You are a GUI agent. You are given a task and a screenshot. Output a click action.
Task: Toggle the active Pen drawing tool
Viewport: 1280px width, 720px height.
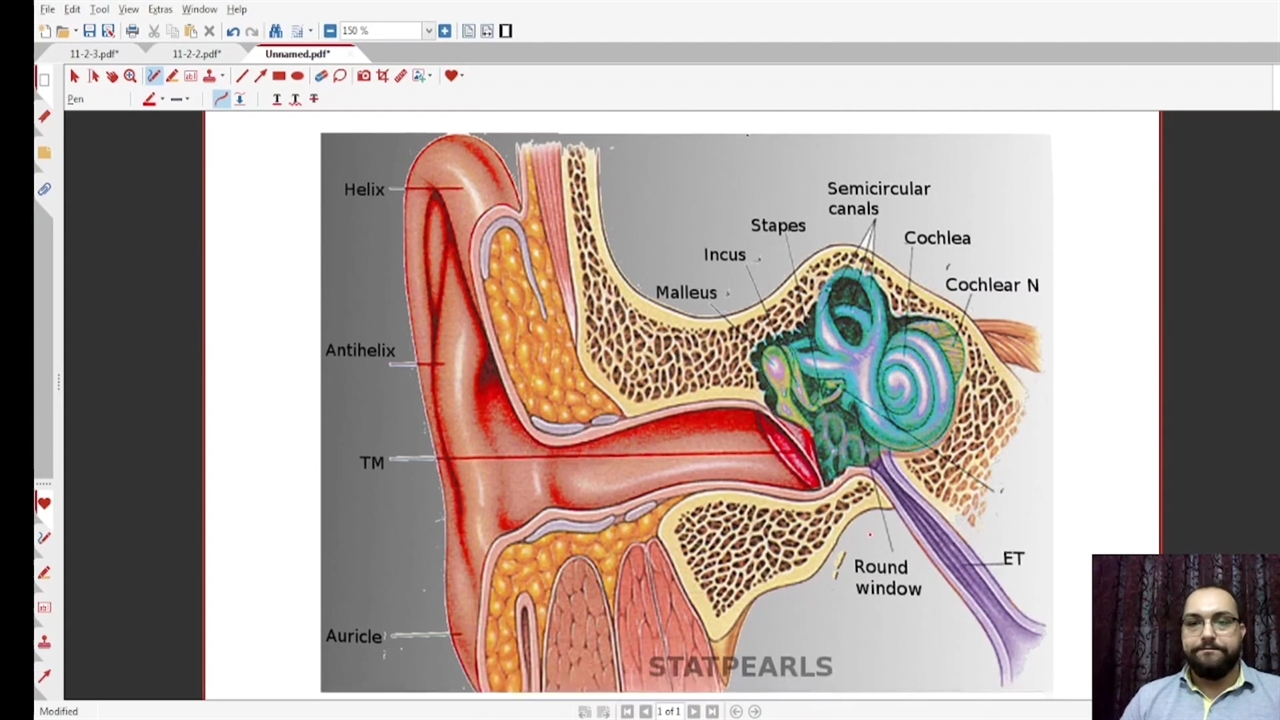pyautogui.click(x=153, y=76)
